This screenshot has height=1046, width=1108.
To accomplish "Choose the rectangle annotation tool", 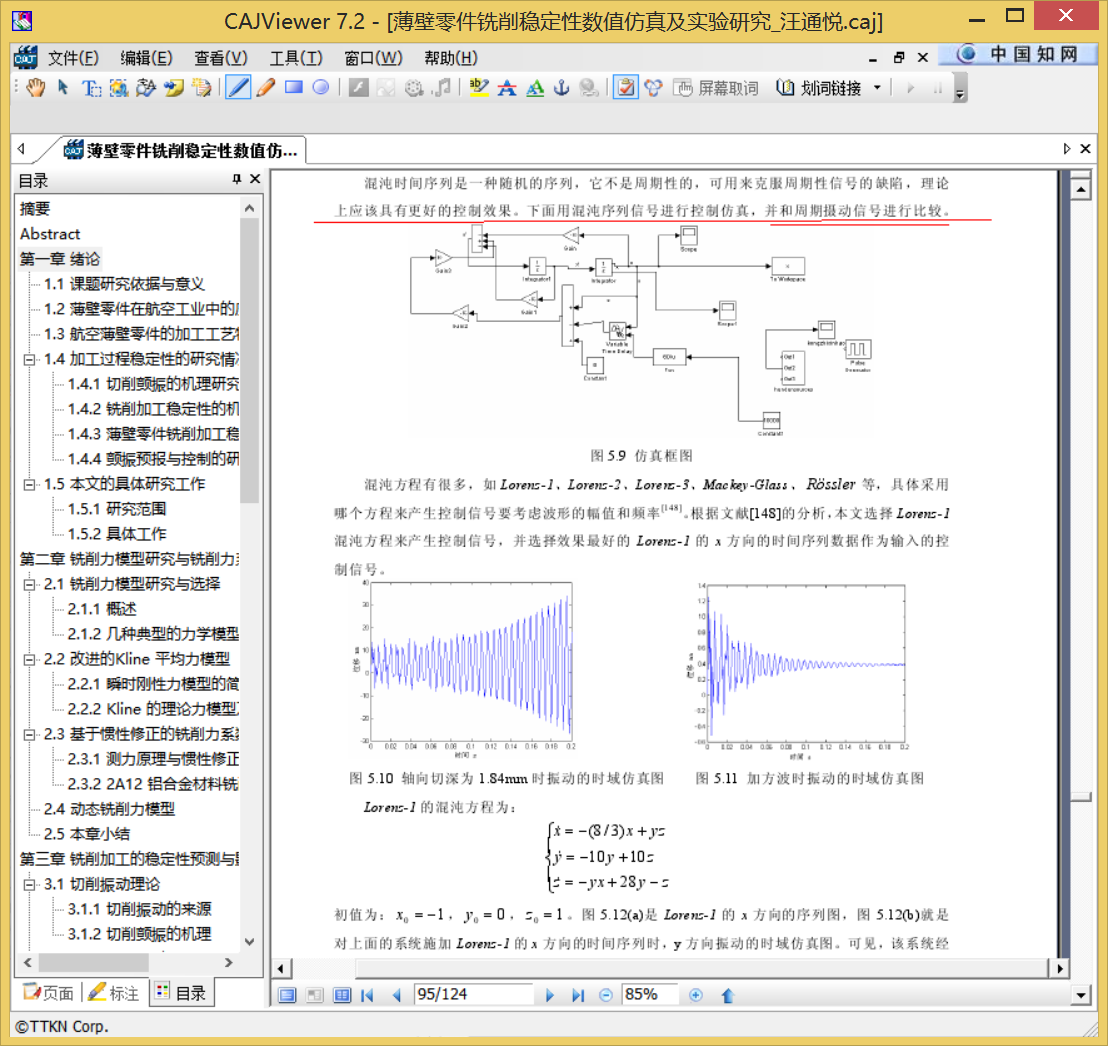I will [x=293, y=88].
